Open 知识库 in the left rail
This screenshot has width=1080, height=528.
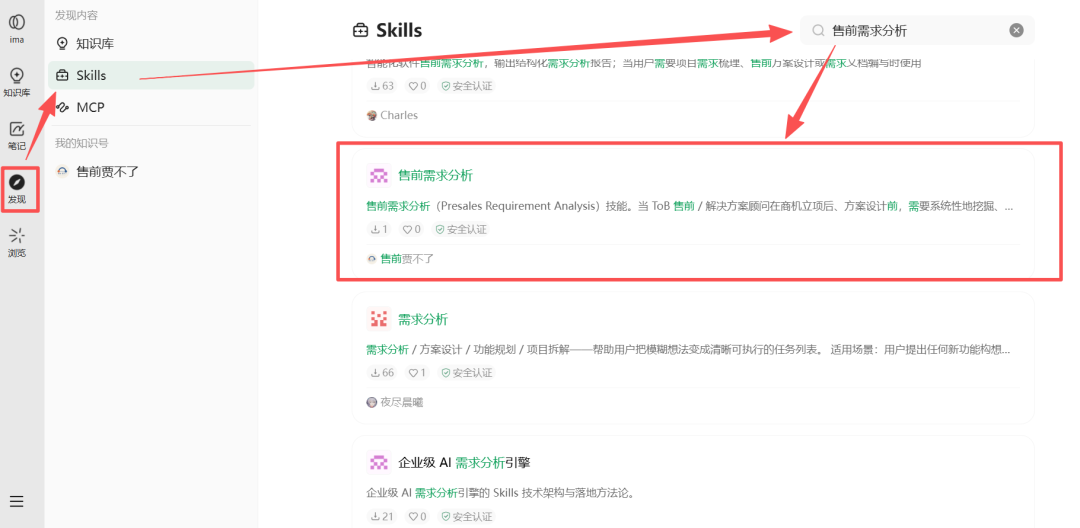click(17, 81)
